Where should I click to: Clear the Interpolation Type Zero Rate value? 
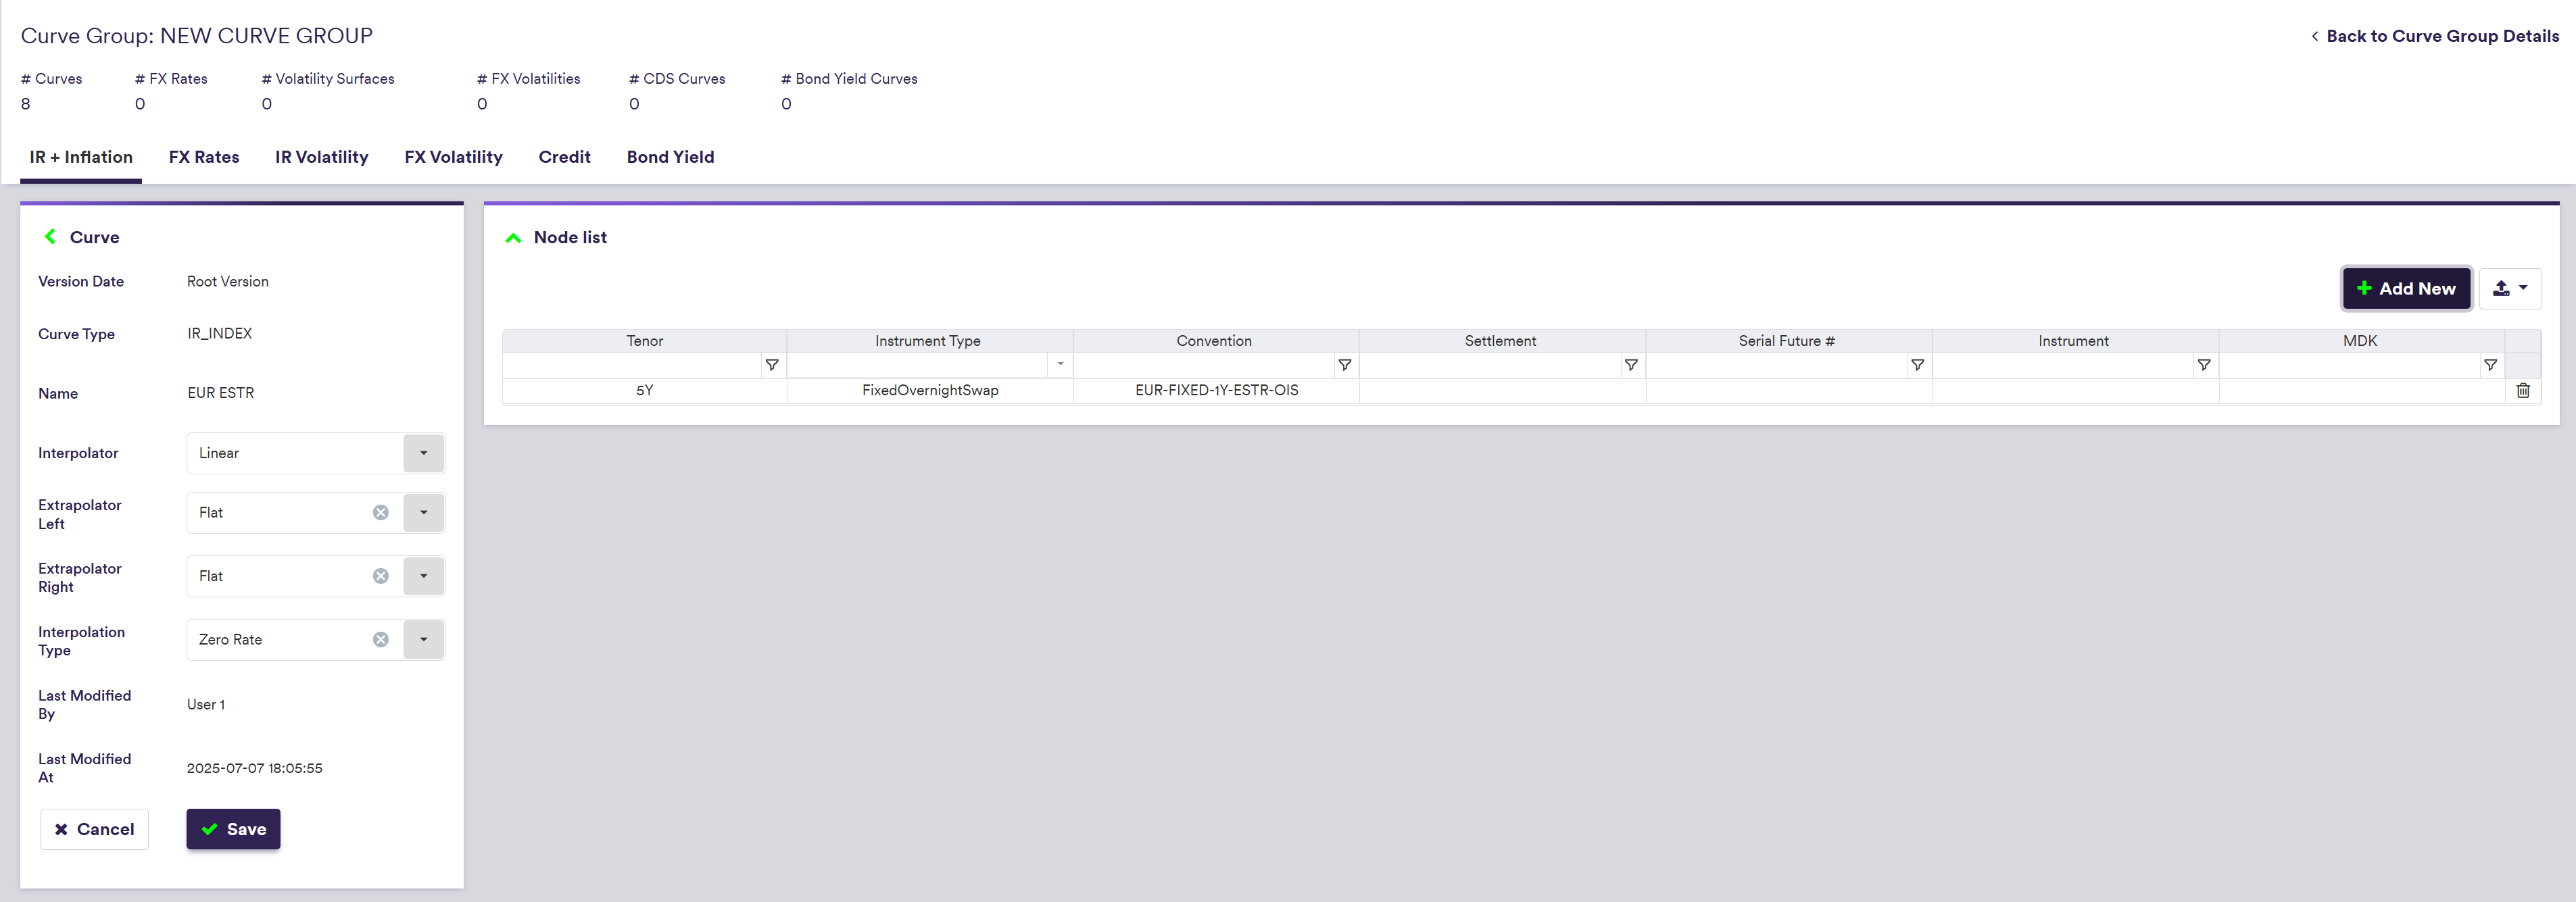(380, 639)
